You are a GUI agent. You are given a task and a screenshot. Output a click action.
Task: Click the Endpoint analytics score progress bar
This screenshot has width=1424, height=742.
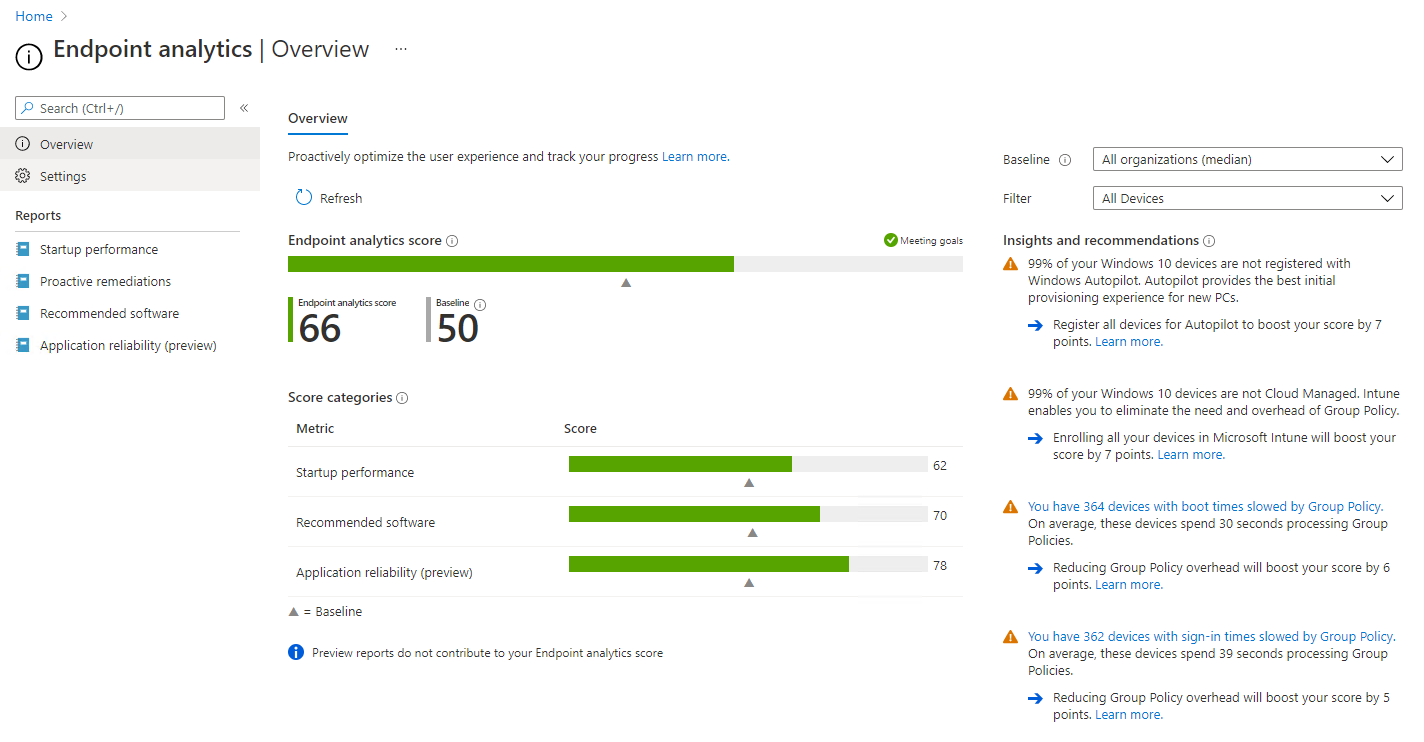[x=624, y=264]
